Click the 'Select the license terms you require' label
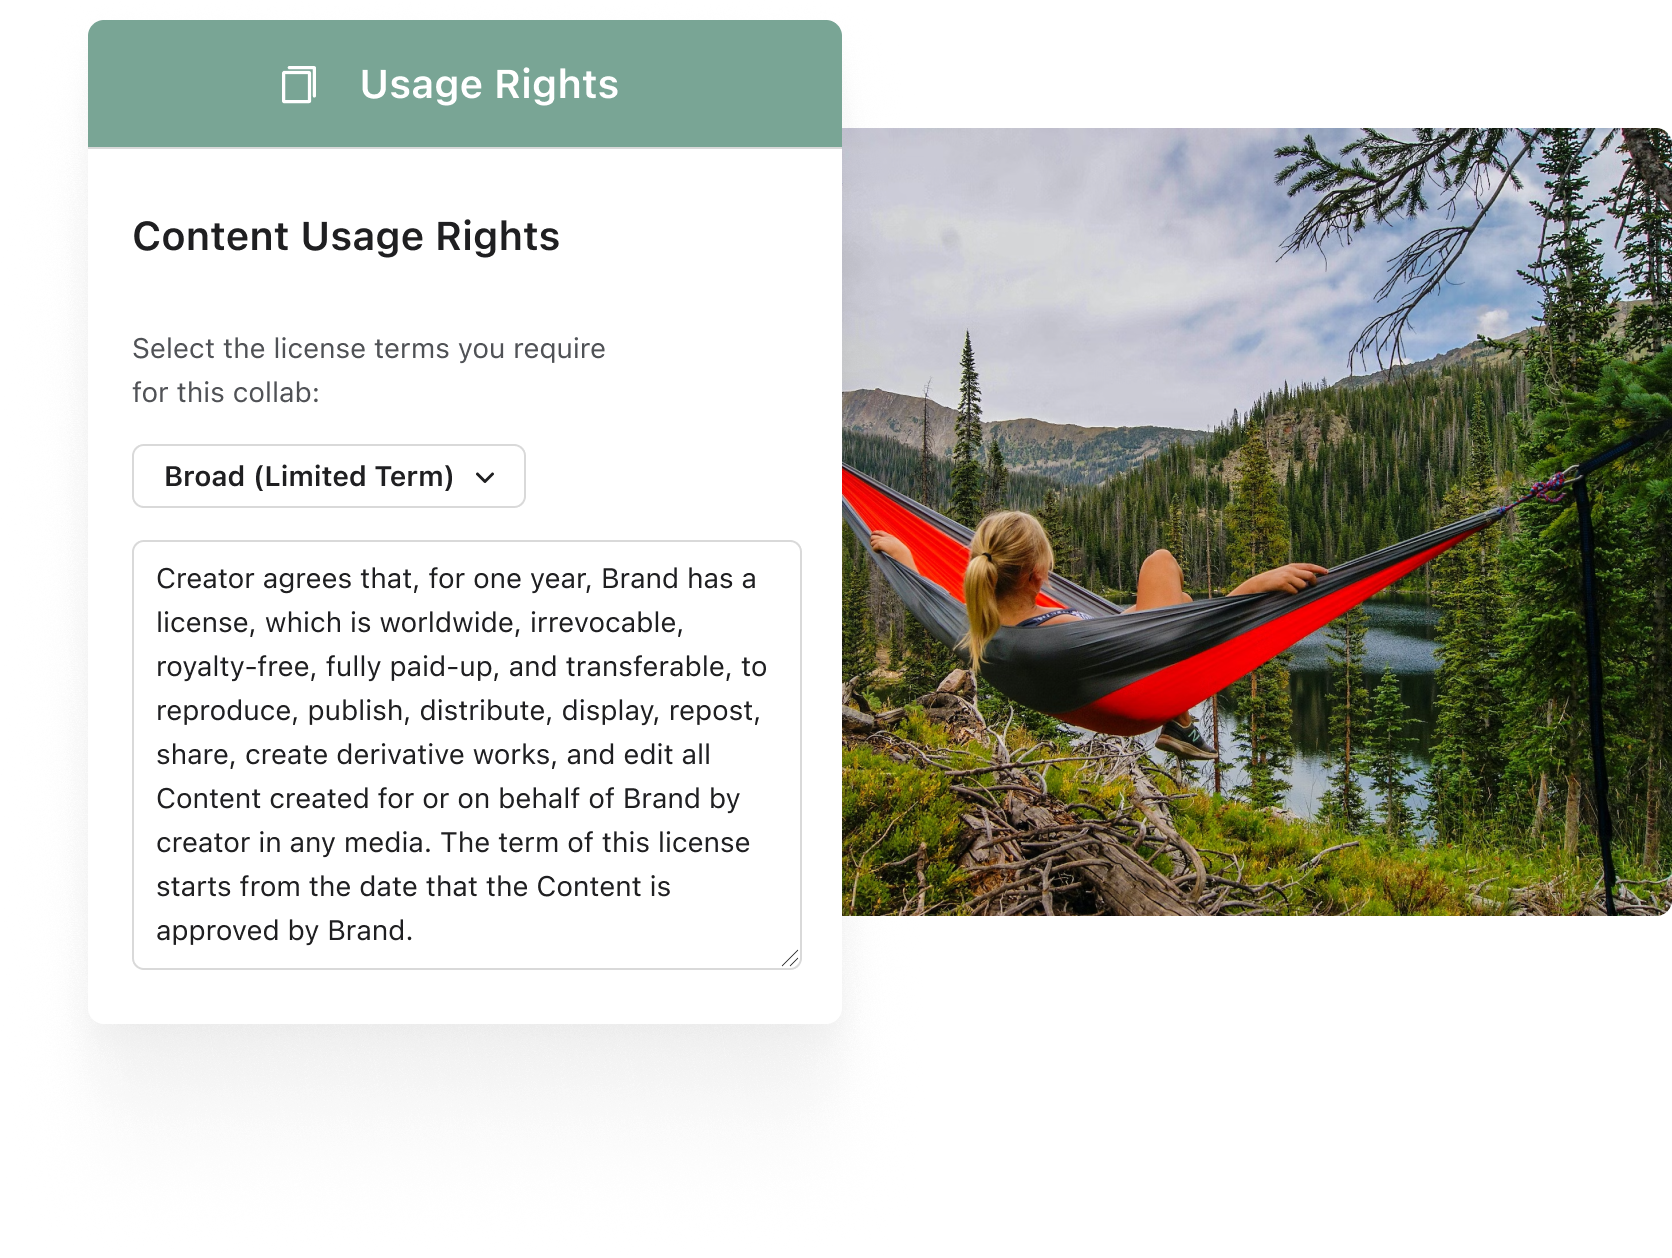The height and width of the screenshot is (1258, 1672). (369, 348)
